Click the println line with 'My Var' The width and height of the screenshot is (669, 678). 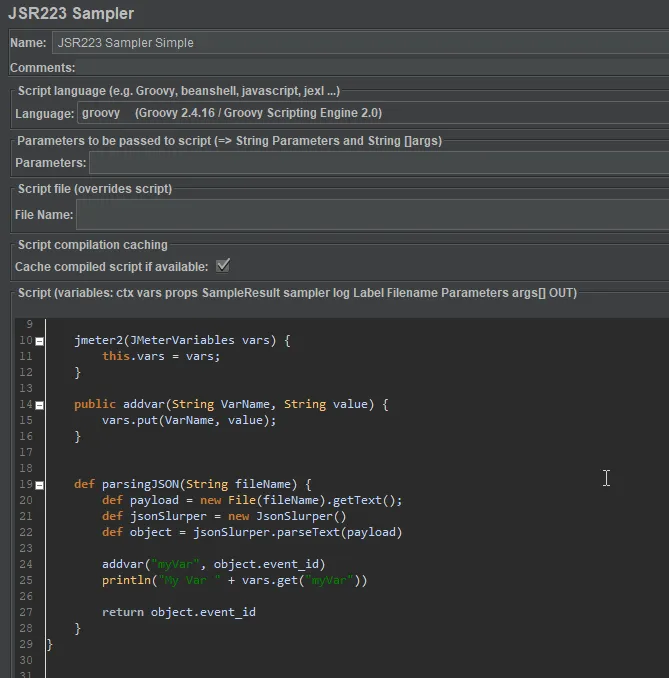pos(234,580)
